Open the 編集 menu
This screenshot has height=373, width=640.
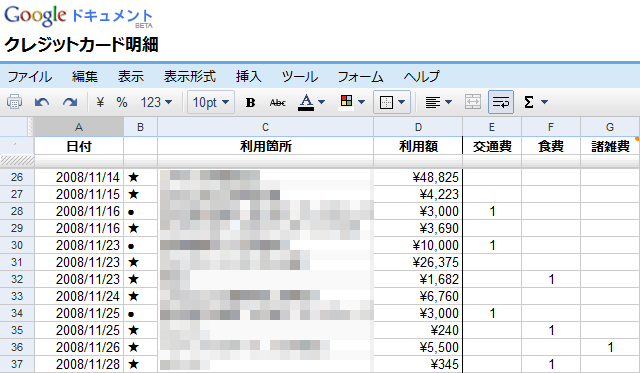(x=85, y=76)
